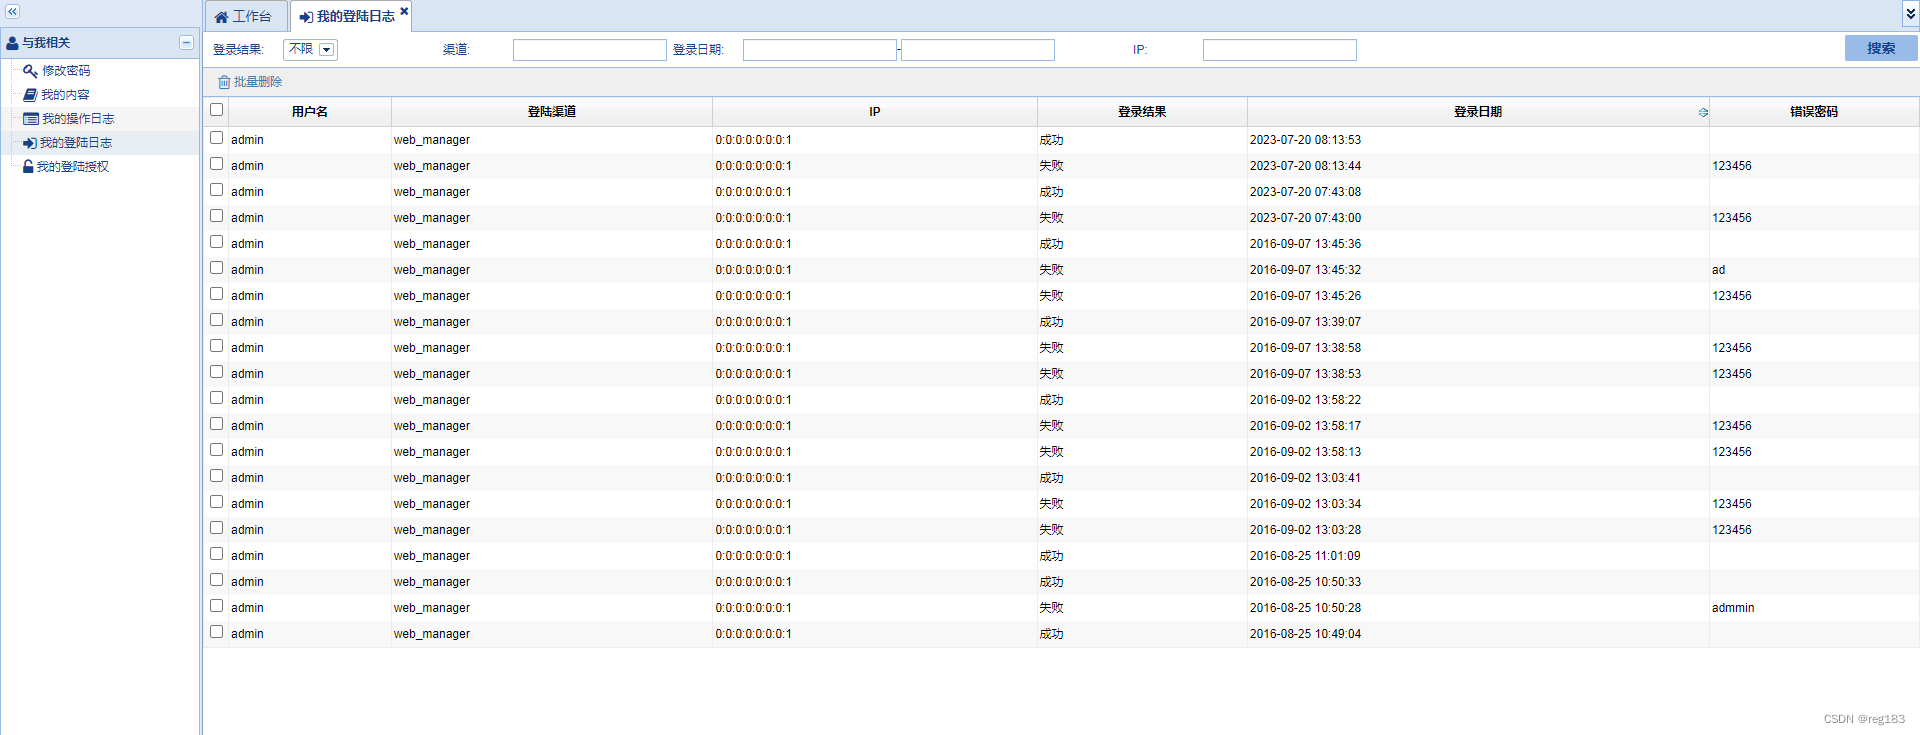Open 我的内容 in the sidebar
1920x735 pixels.
65,95
